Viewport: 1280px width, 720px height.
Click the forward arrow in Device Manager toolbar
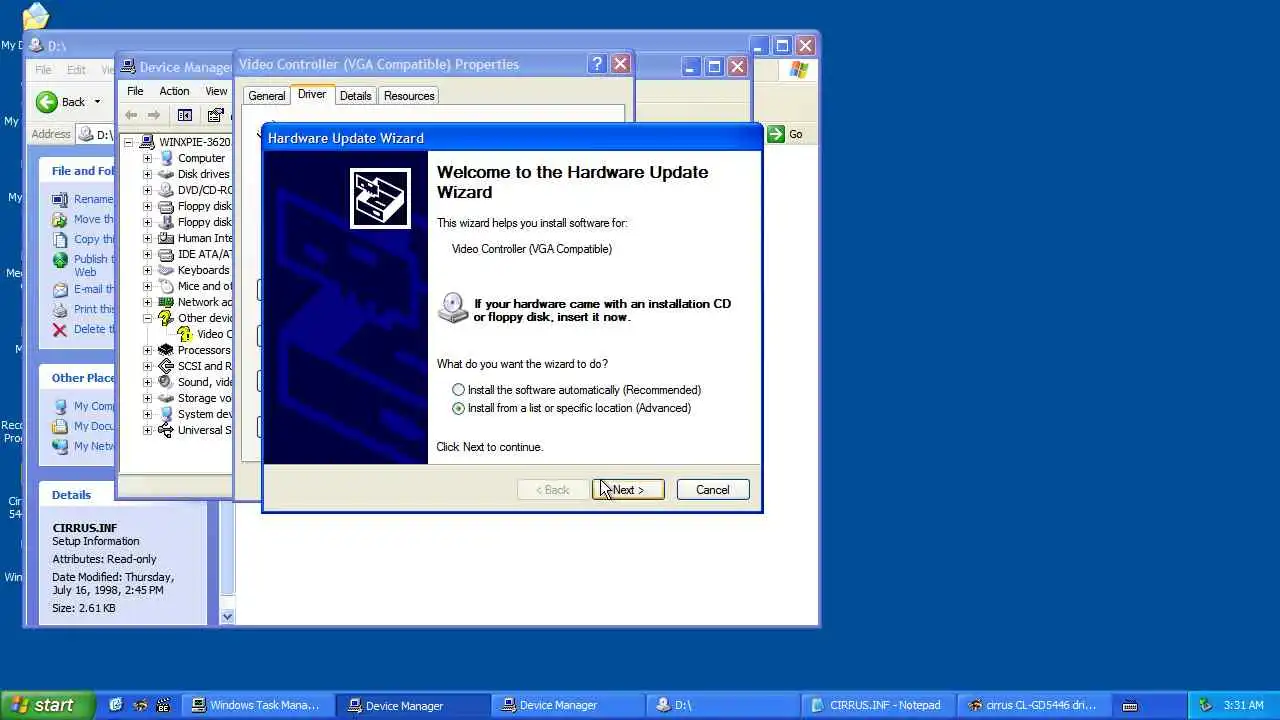[x=153, y=115]
